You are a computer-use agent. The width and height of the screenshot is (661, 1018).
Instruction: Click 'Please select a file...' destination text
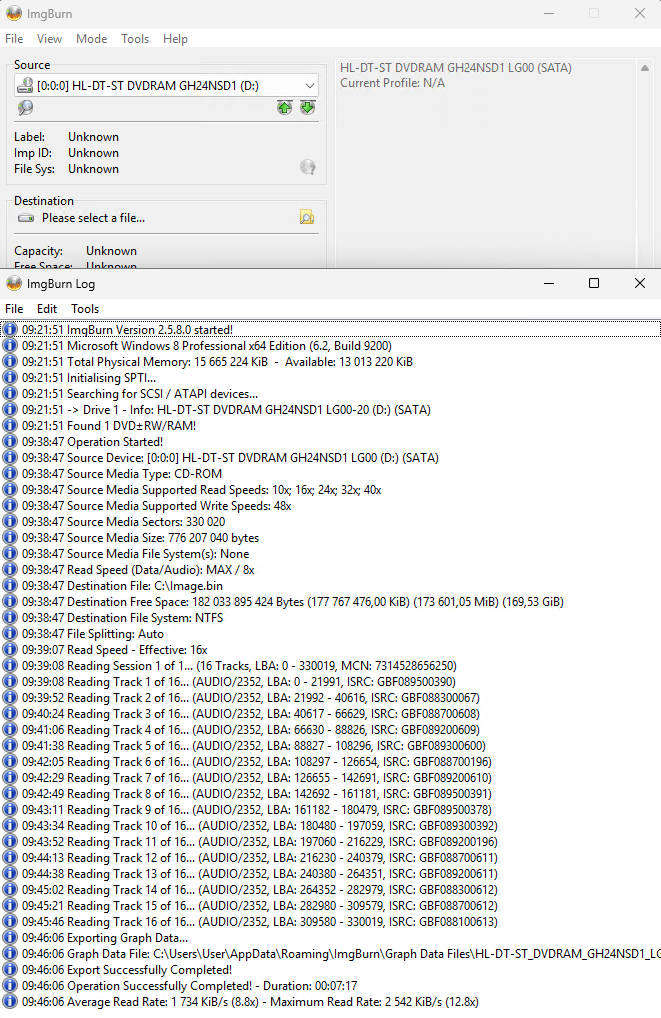[x=93, y=218]
